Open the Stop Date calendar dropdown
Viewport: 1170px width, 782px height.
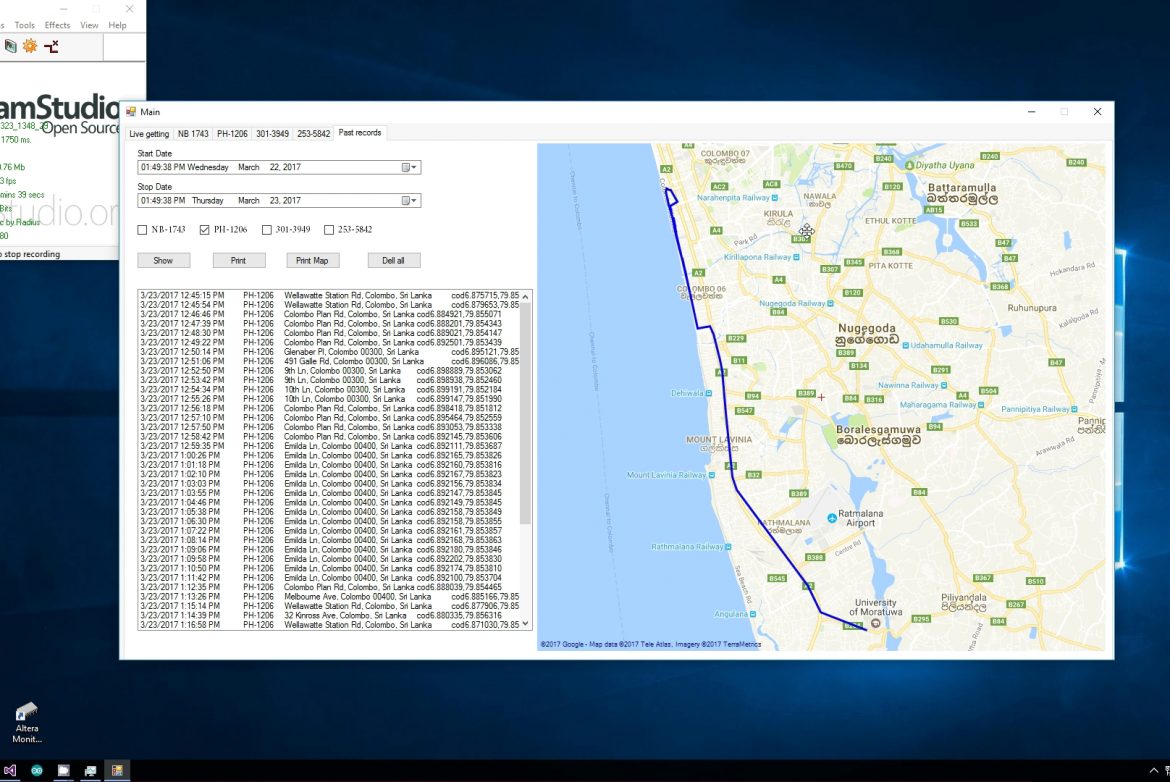410,201
